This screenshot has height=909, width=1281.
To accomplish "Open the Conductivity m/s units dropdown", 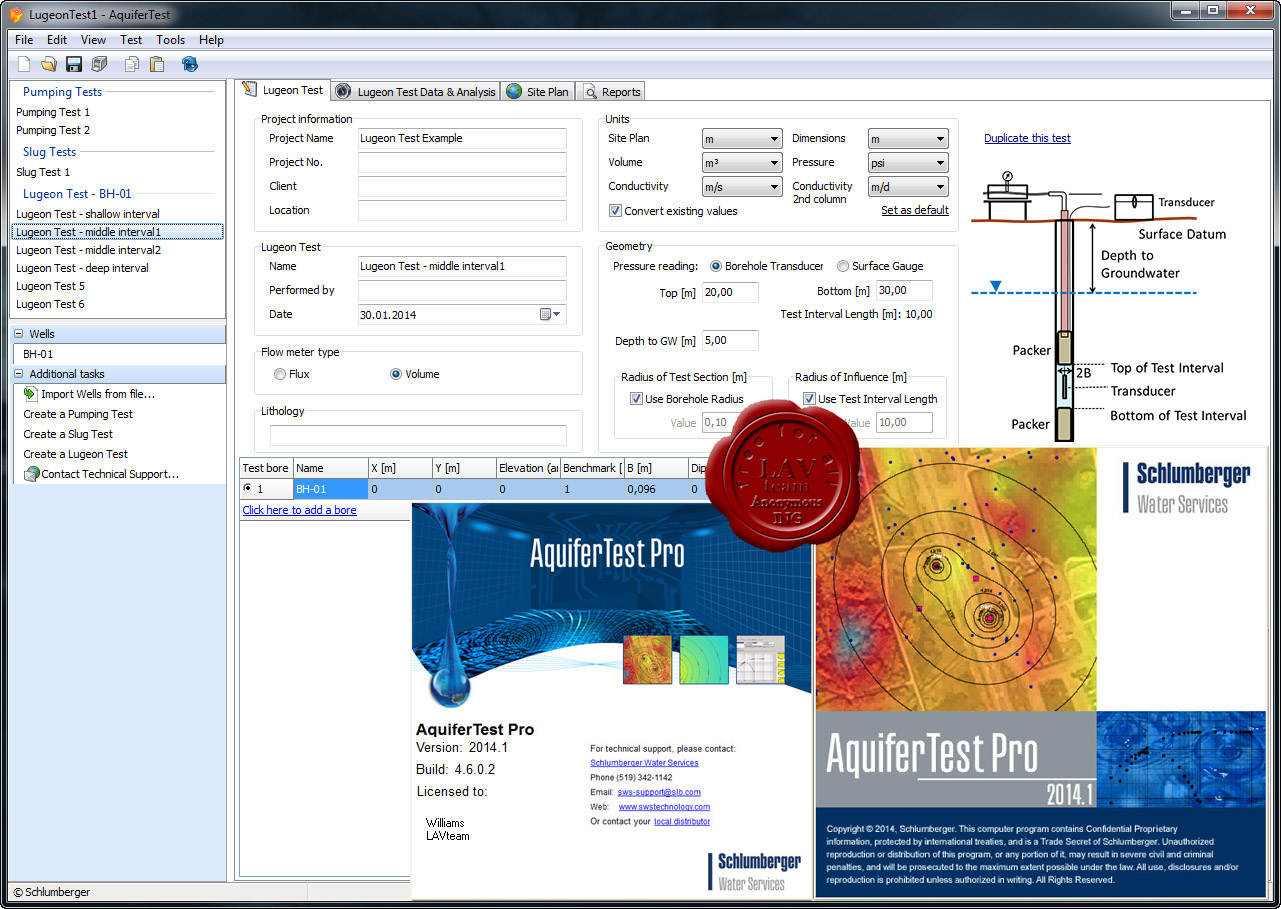I will click(742, 187).
